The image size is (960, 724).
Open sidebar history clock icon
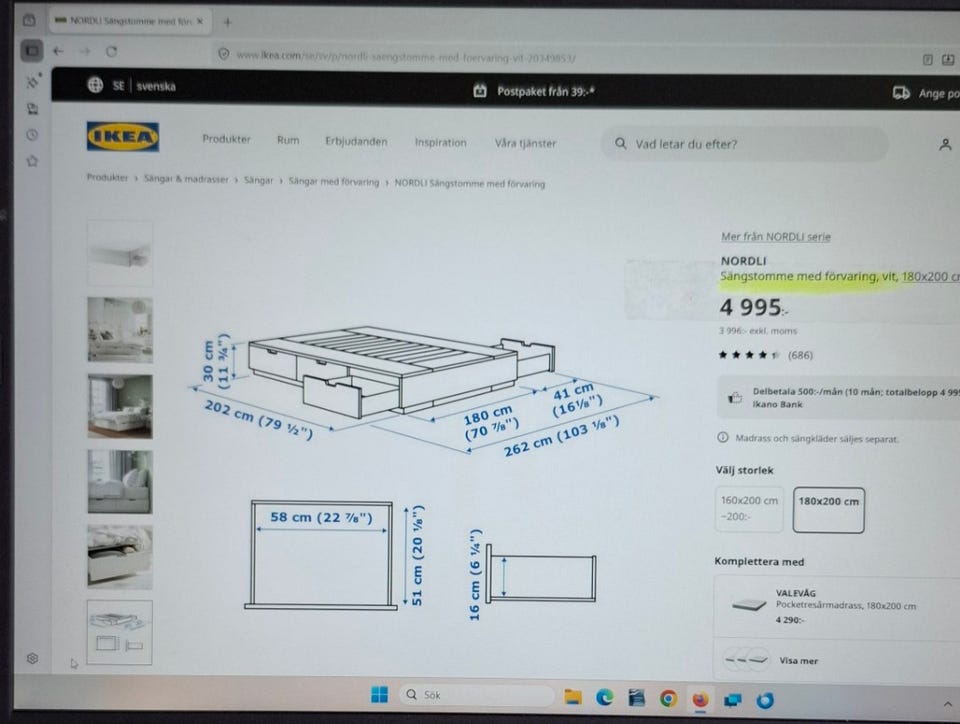pos(32,135)
